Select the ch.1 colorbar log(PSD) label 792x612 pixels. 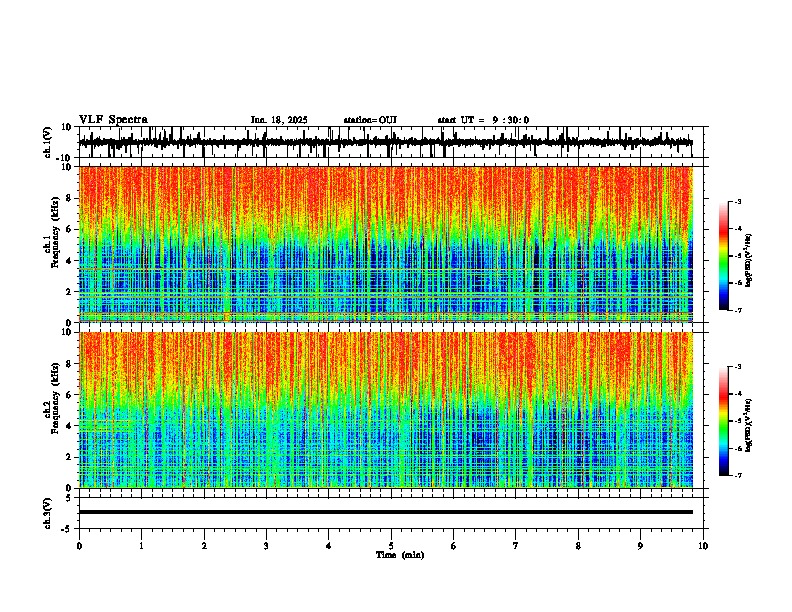point(749,260)
